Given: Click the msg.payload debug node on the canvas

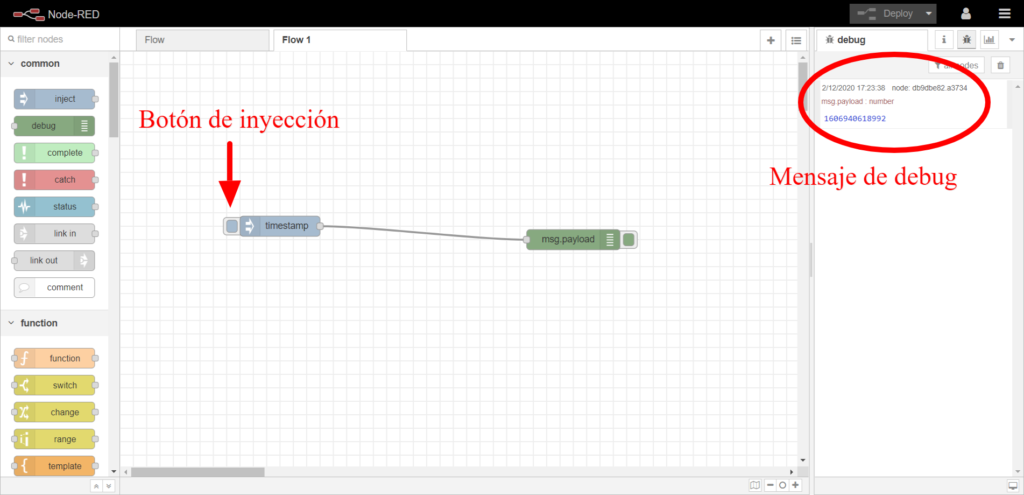Looking at the screenshot, I should (573, 240).
